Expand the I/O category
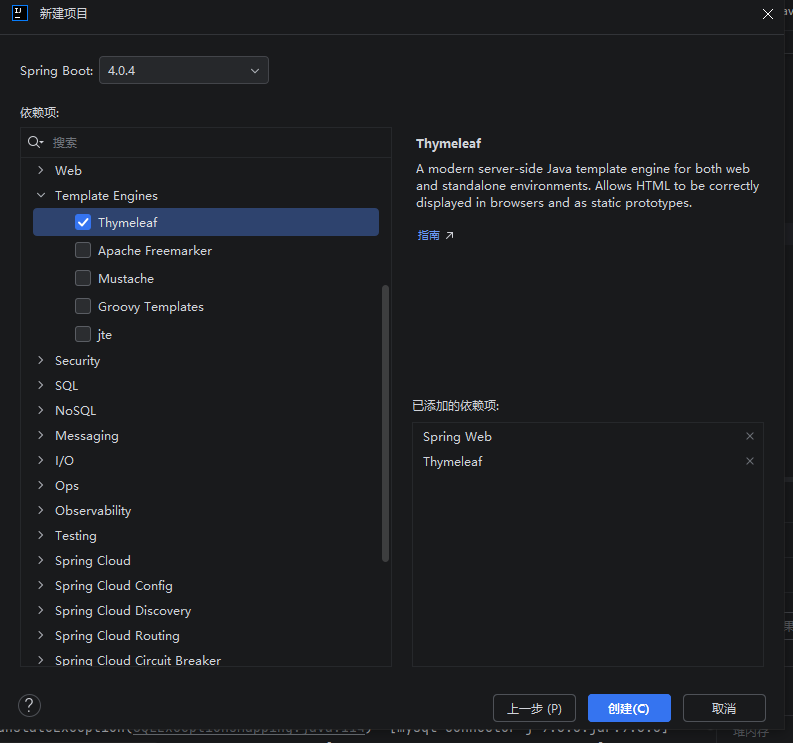The height and width of the screenshot is (743, 793). (40, 460)
